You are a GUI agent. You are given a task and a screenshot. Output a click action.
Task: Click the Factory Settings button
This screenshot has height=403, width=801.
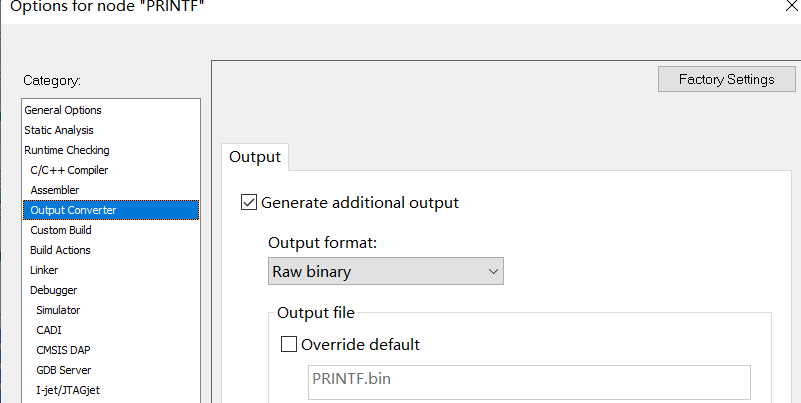click(x=726, y=79)
